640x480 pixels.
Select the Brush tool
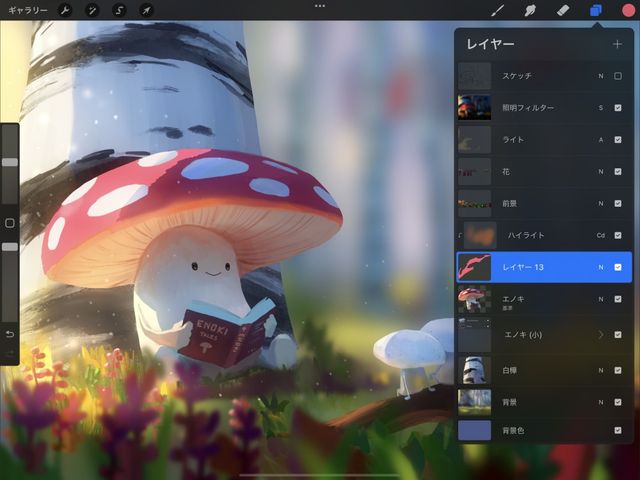[x=498, y=10]
